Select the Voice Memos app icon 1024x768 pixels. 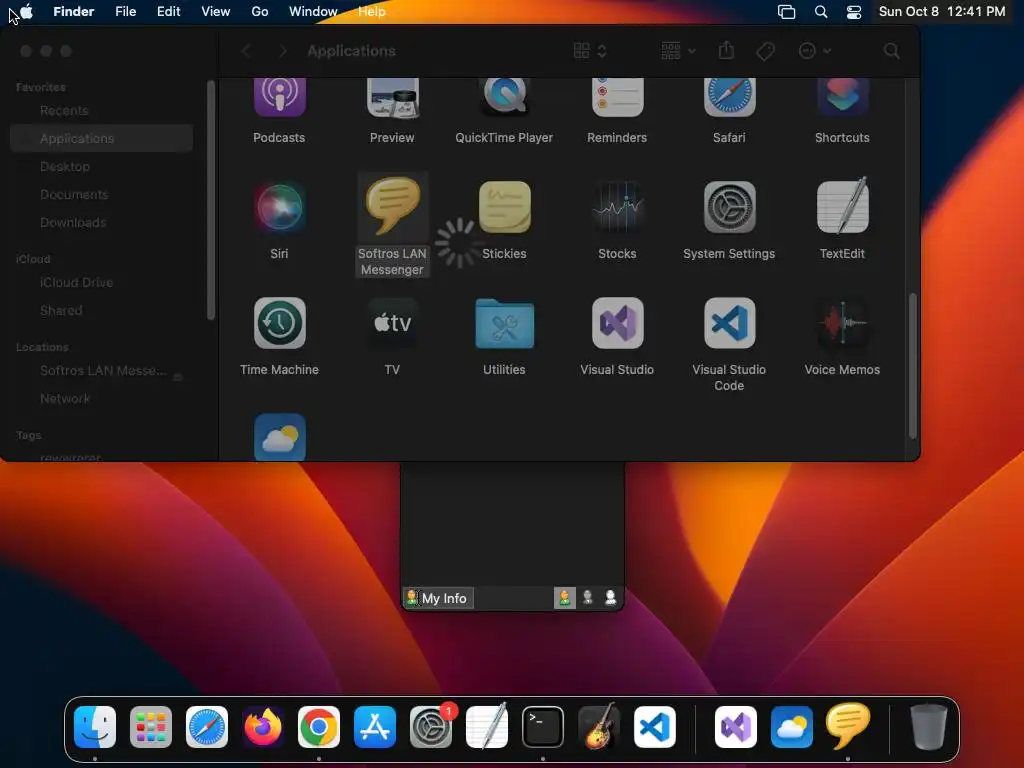click(x=842, y=323)
